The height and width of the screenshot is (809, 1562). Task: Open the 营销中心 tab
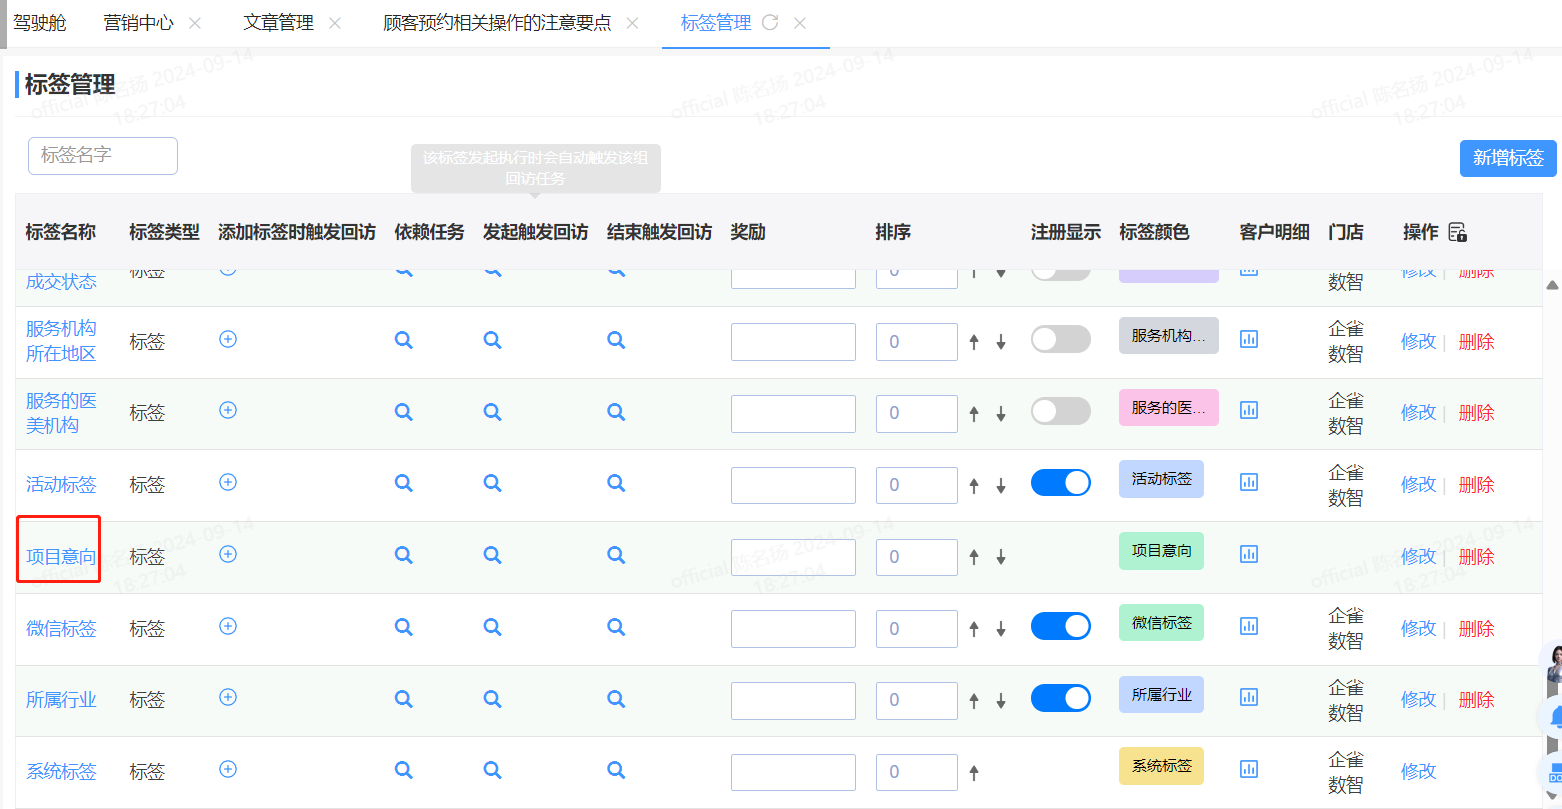coord(138,22)
